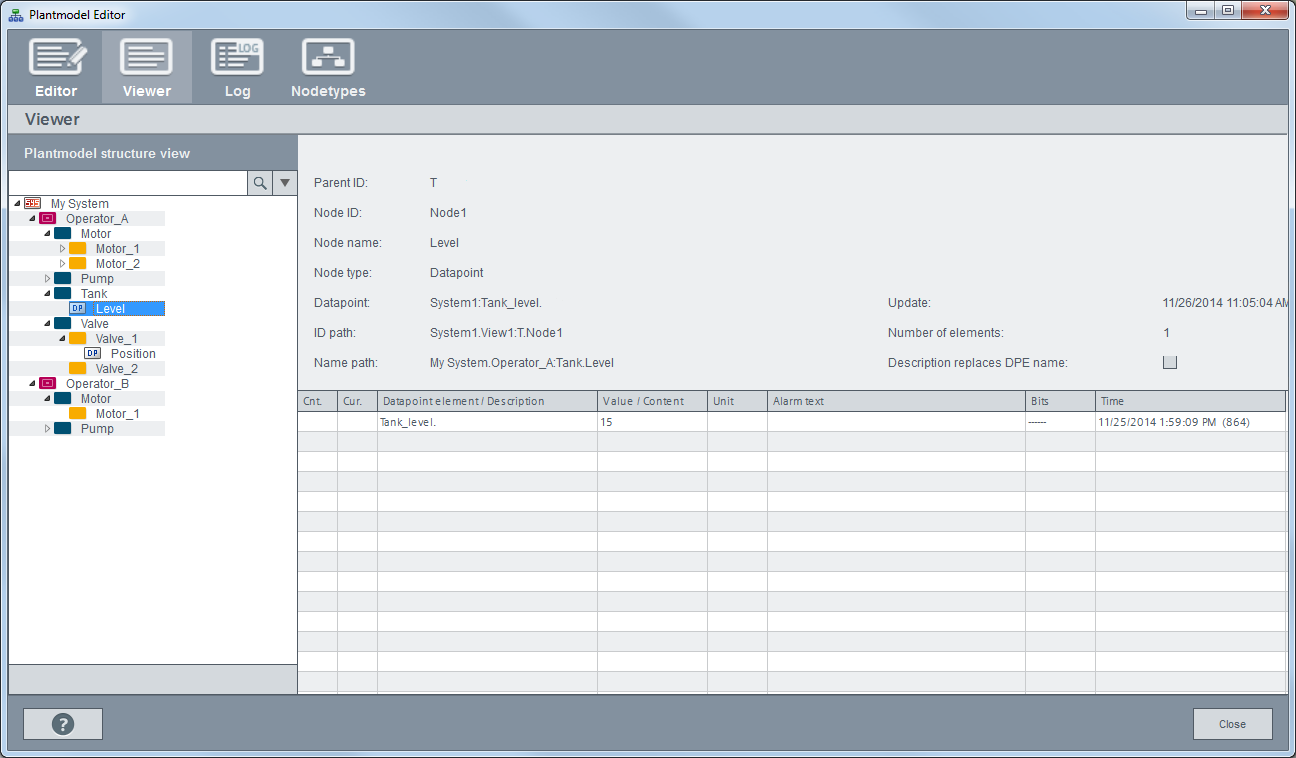This screenshot has height=758, width=1296.
Task: Click the help question mark button
Action: (63, 724)
